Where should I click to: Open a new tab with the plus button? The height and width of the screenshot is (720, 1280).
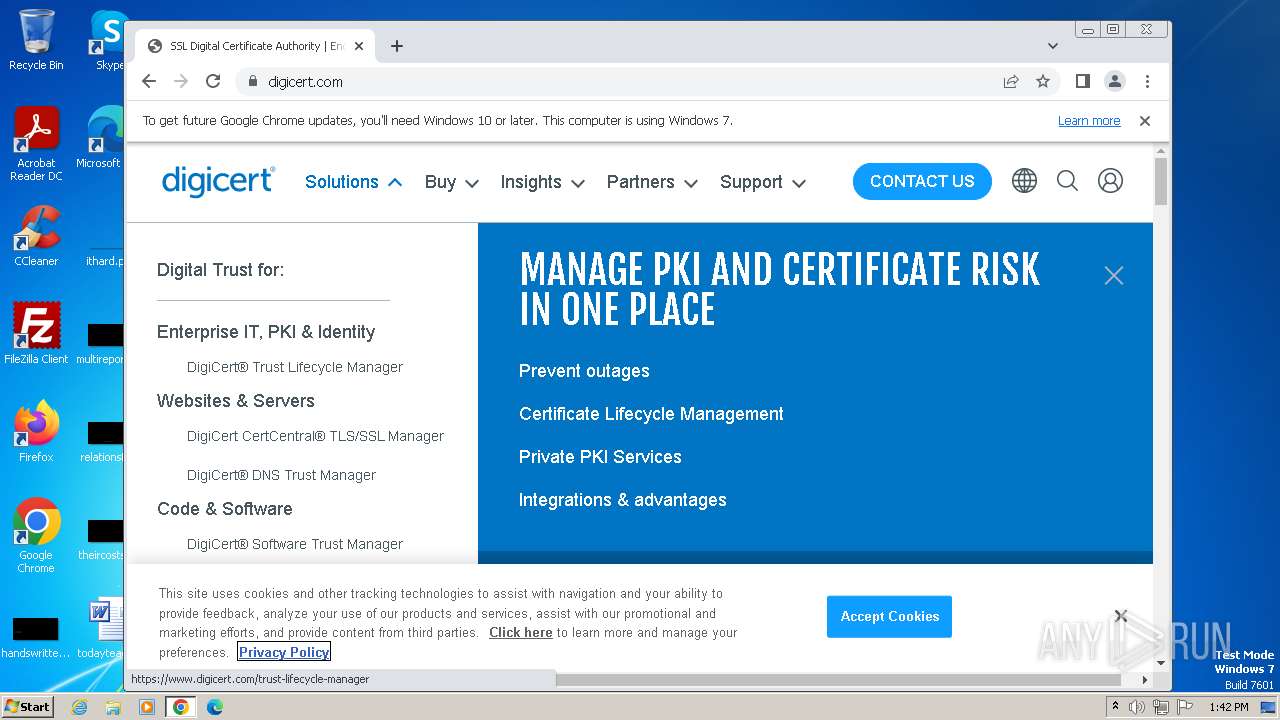397,46
